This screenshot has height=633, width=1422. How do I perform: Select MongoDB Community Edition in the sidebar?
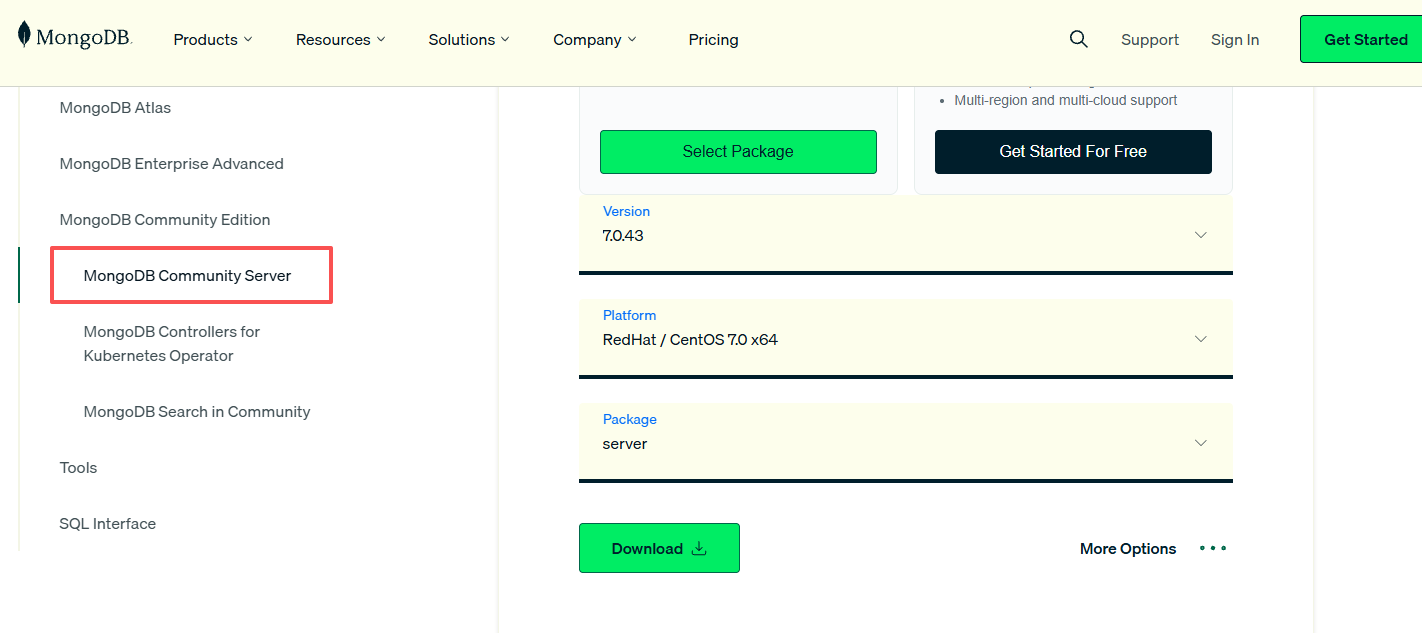pos(165,220)
